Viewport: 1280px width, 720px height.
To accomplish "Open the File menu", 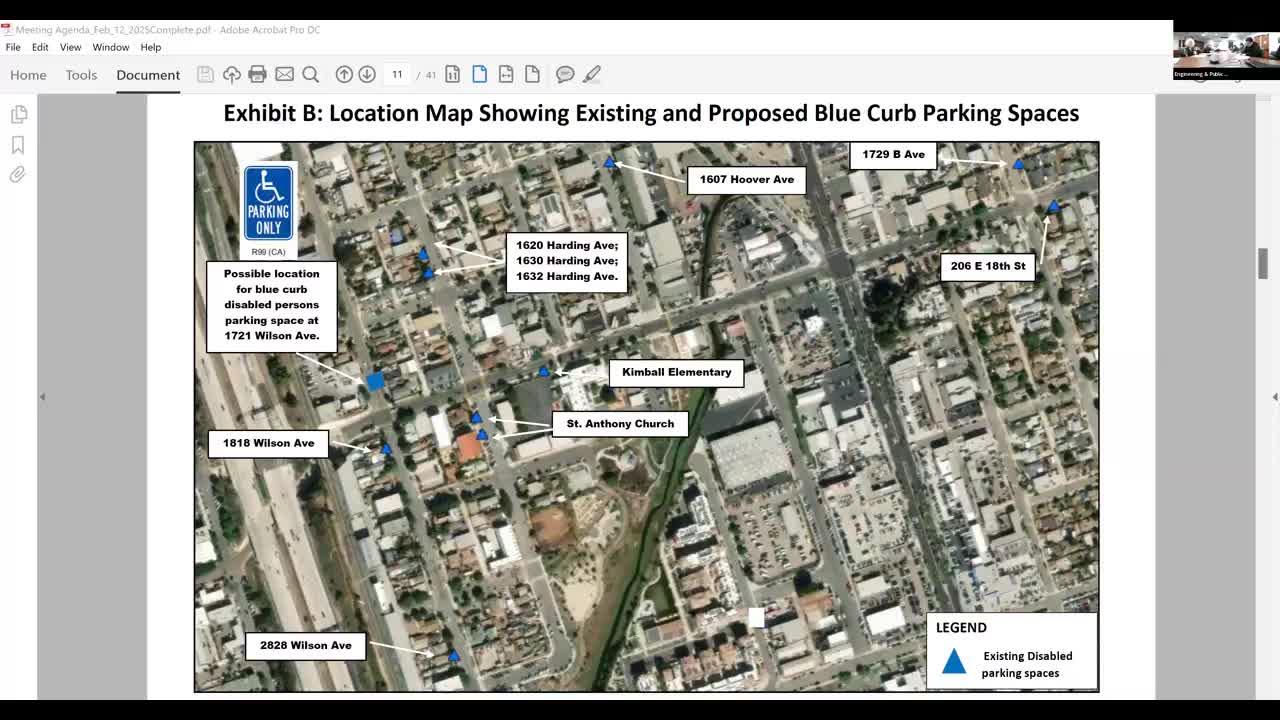I will pyautogui.click(x=13, y=47).
